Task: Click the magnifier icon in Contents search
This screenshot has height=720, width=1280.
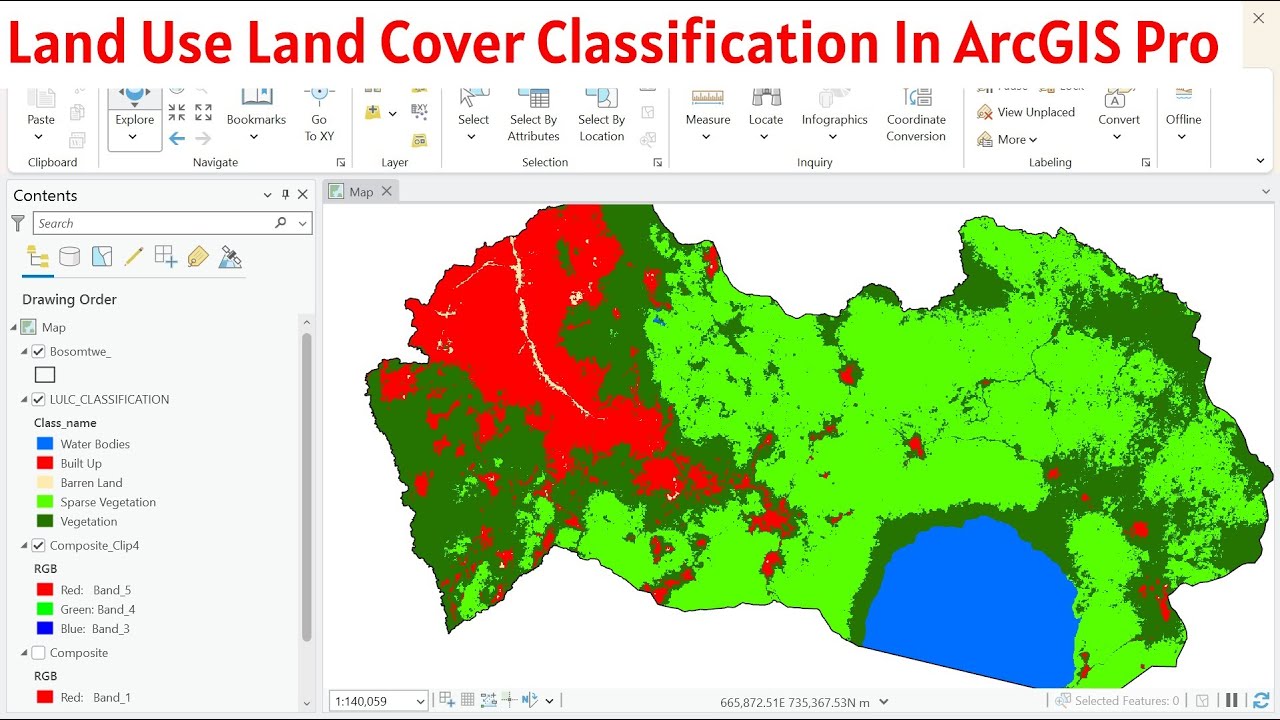Action: pyautogui.click(x=281, y=223)
